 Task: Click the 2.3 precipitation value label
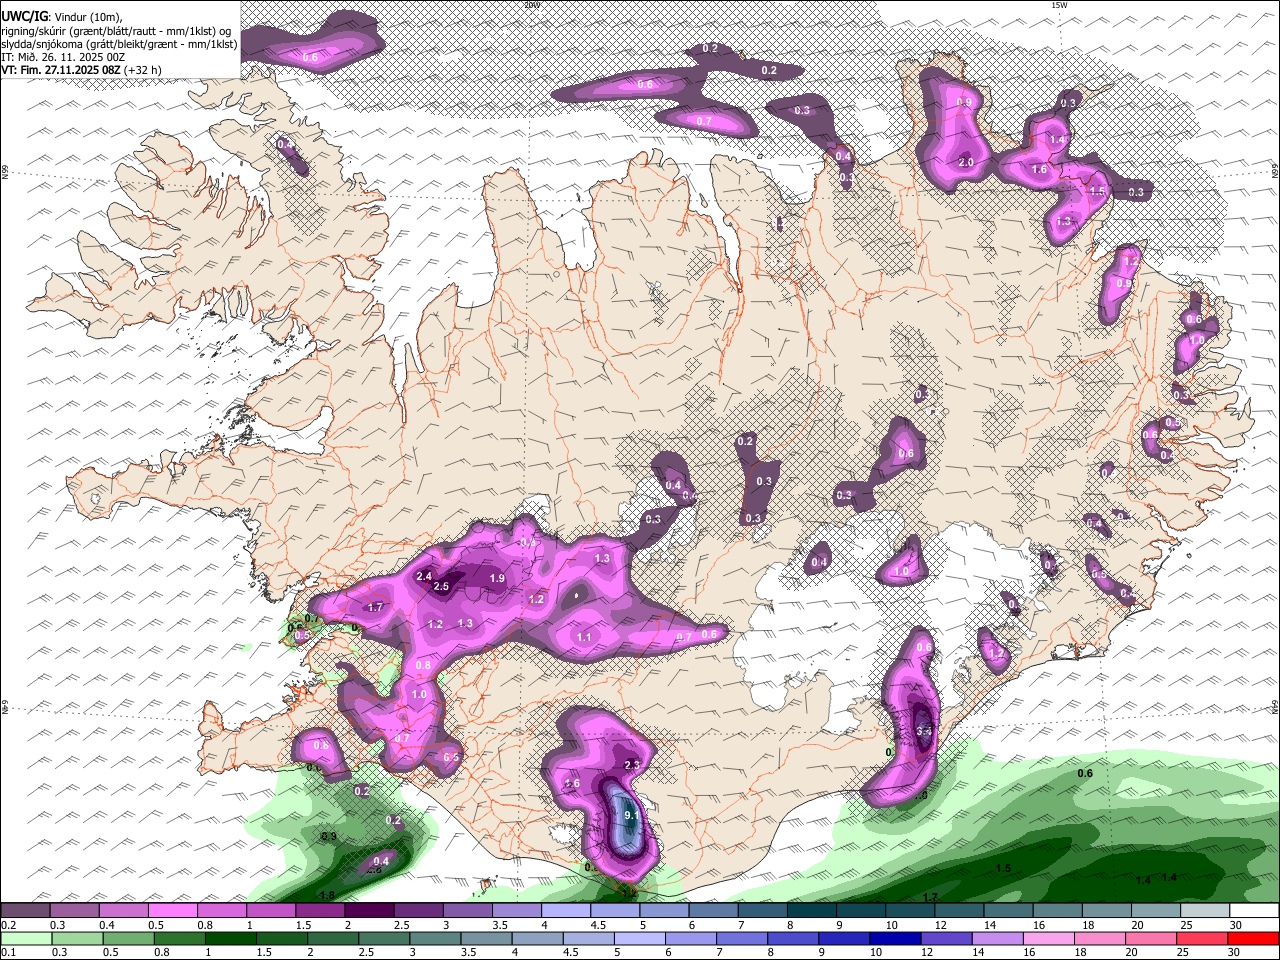point(631,764)
